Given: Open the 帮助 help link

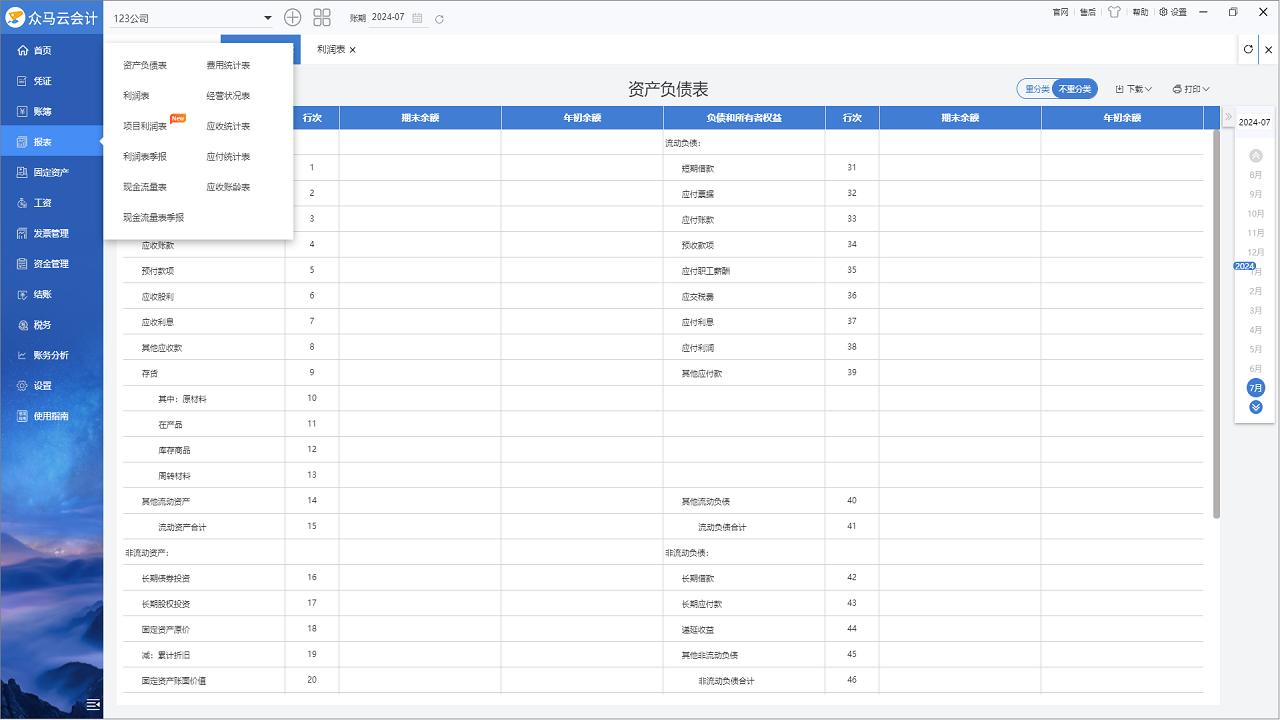Looking at the screenshot, I should (x=1139, y=12).
